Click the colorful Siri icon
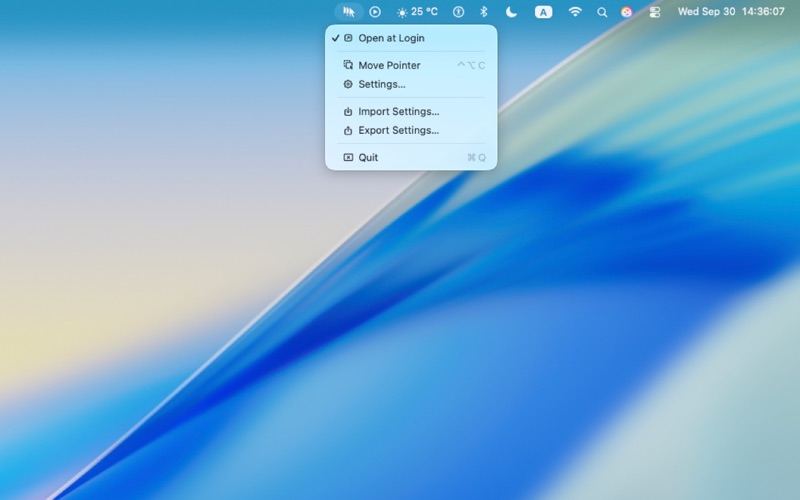 tap(627, 12)
